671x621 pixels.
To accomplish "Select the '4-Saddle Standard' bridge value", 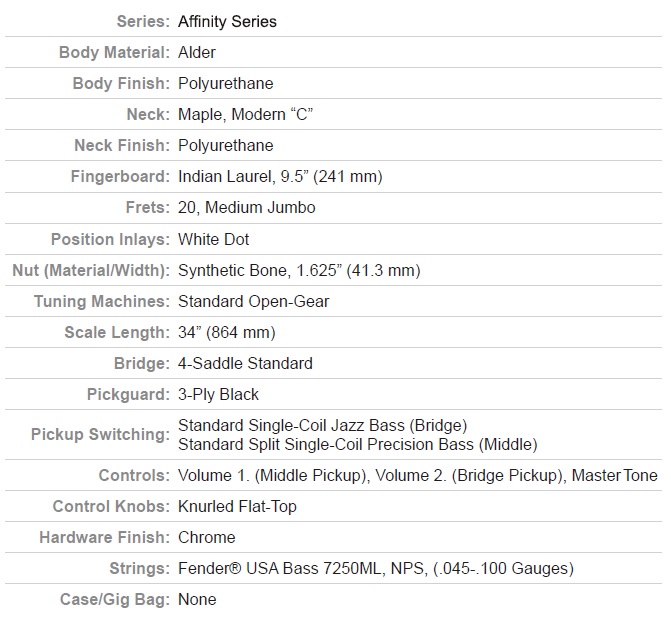I will [x=245, y=363].
